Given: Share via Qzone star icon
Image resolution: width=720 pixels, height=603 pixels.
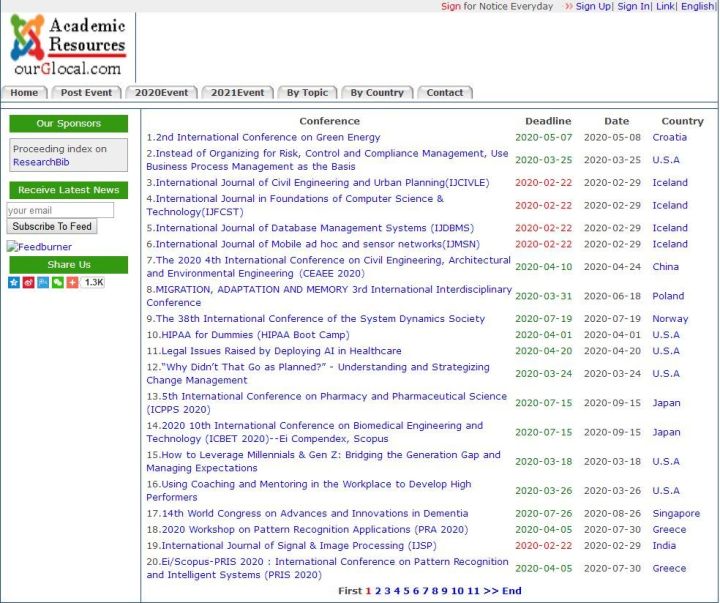Looking at the screenshot, I should coord(14,282).
